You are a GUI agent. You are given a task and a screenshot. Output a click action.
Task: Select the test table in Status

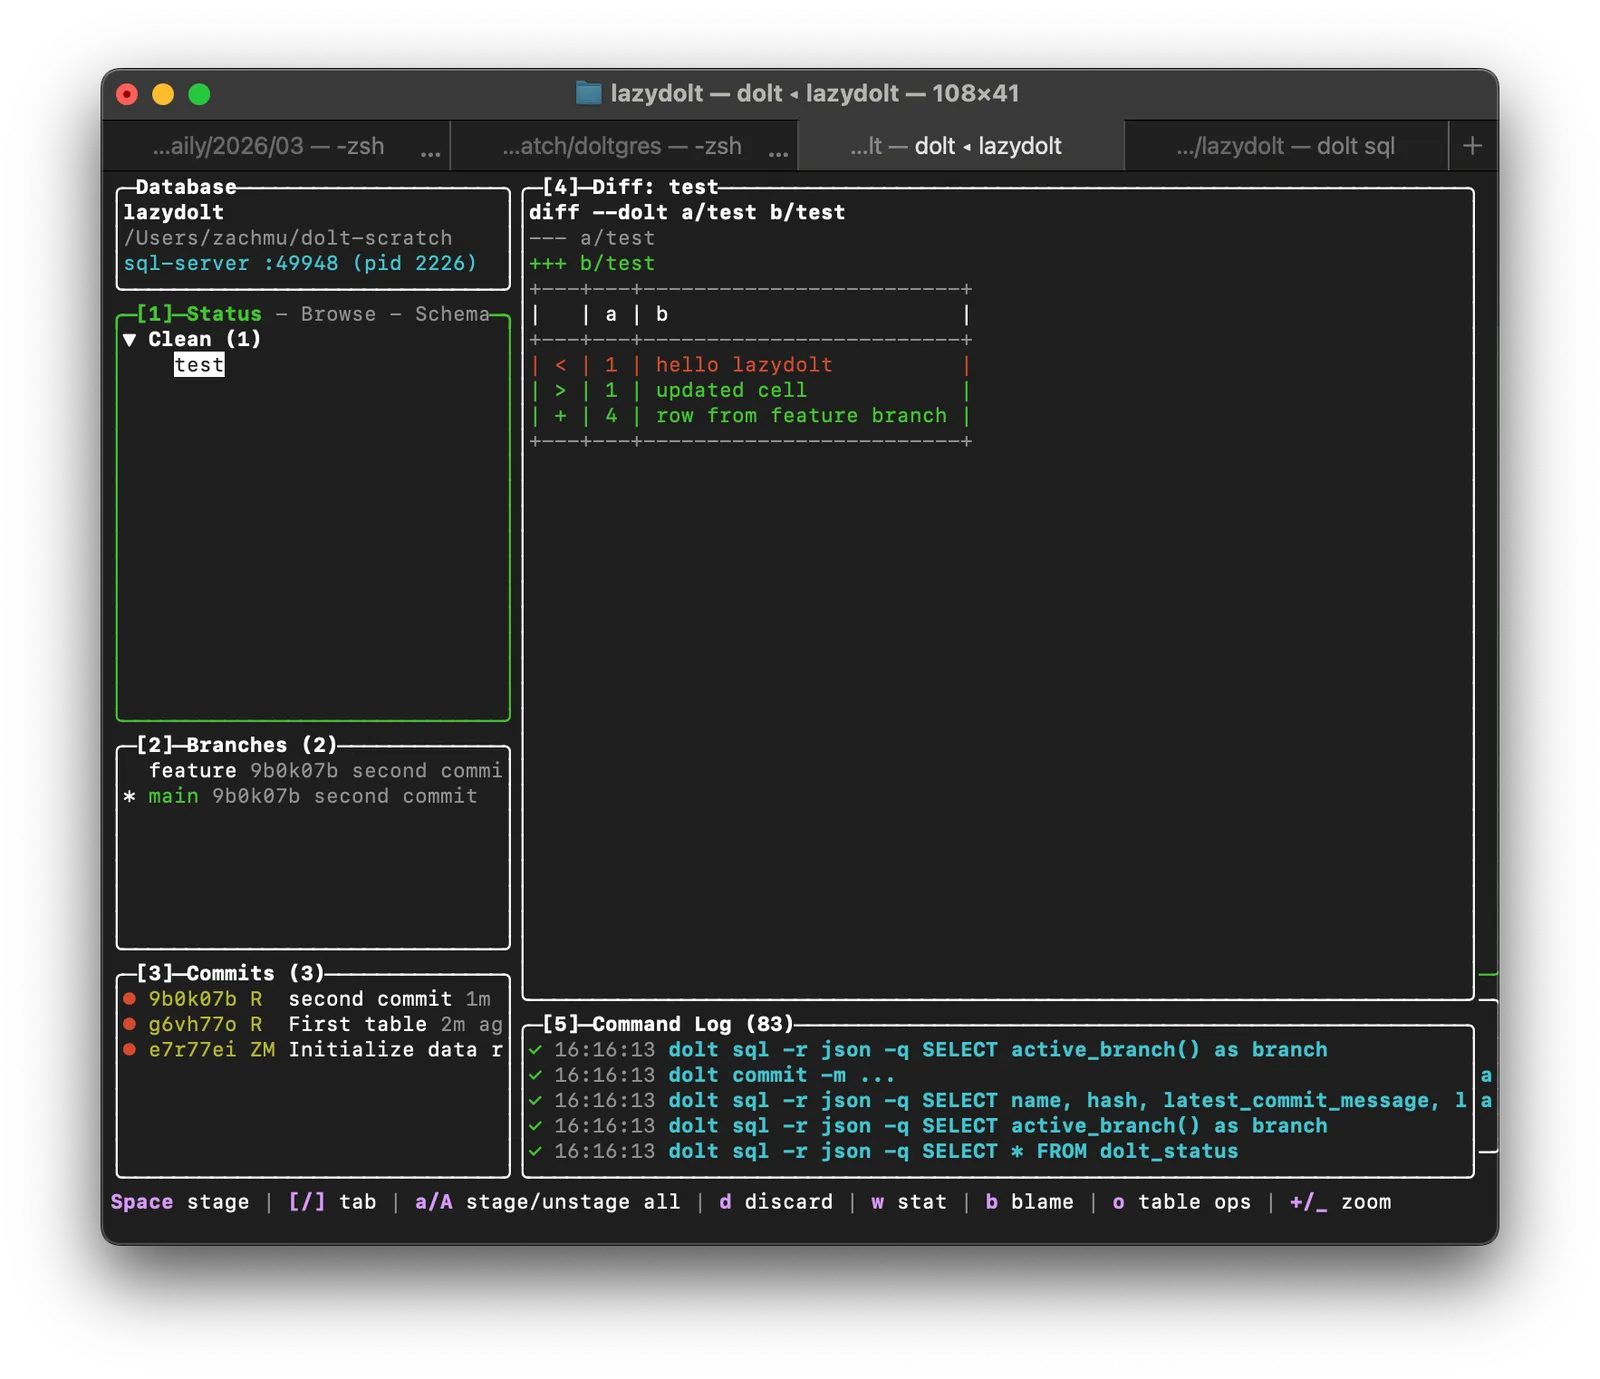coord(199,365)
